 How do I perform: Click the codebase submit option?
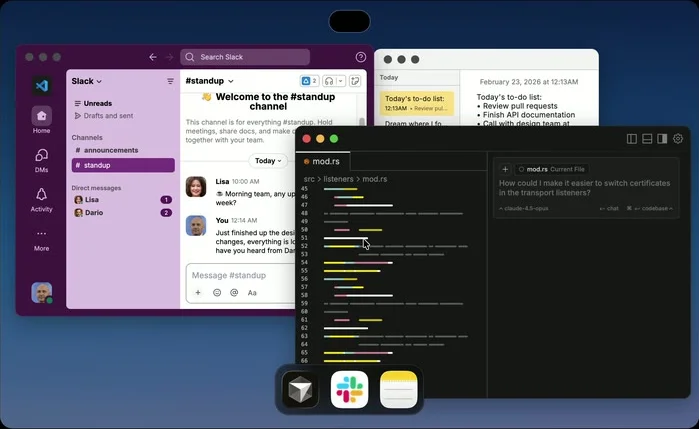pyautogui.click(x=650, y=209)
